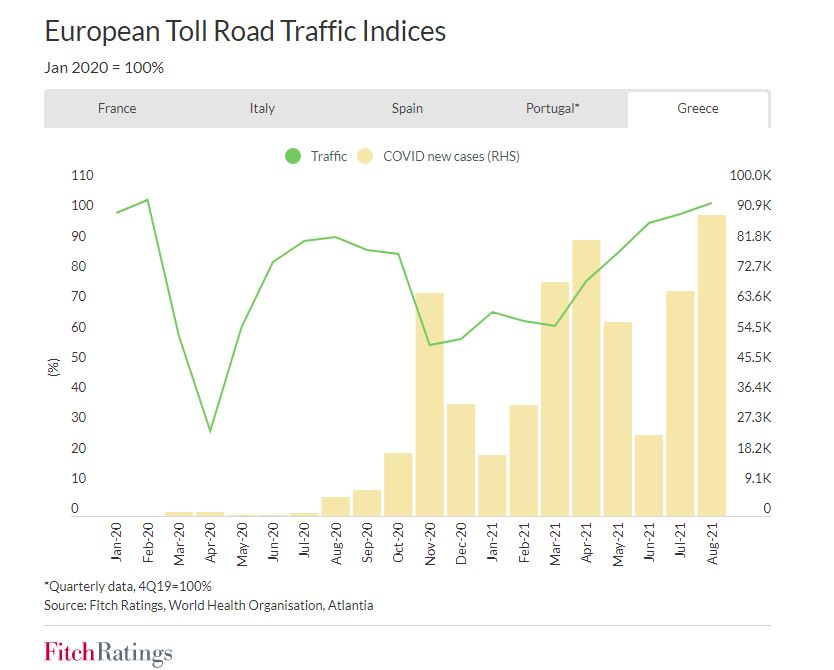This screenshot has height=670, width=834.
Task: Click the yellow COVID new cases legend marker
Action: pyautogui.click(x=365, y=156)
